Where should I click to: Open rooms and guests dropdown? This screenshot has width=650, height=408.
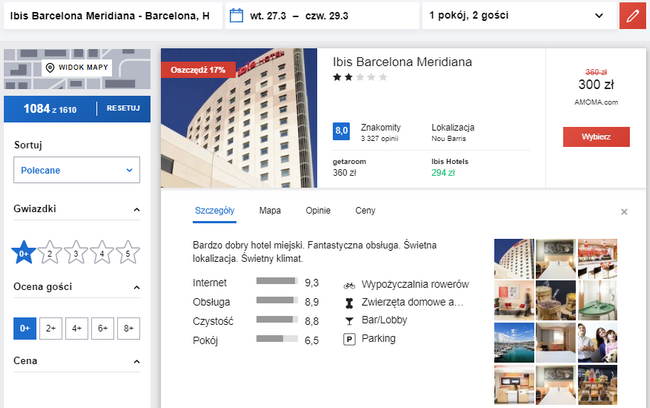tap(519, 16)
